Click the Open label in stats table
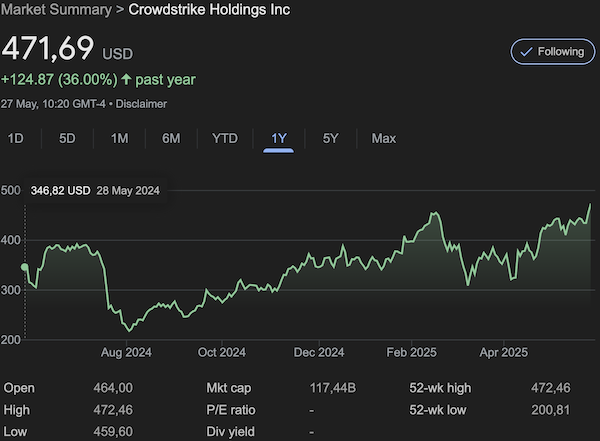 point(19,388)
